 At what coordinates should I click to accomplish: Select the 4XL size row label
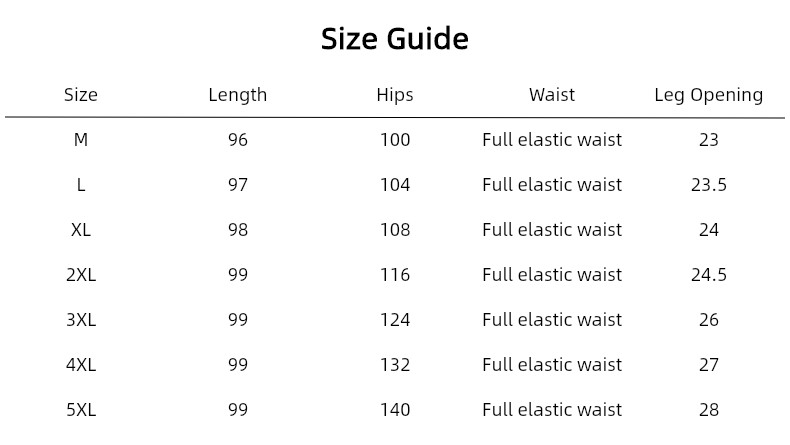[81, 365]
